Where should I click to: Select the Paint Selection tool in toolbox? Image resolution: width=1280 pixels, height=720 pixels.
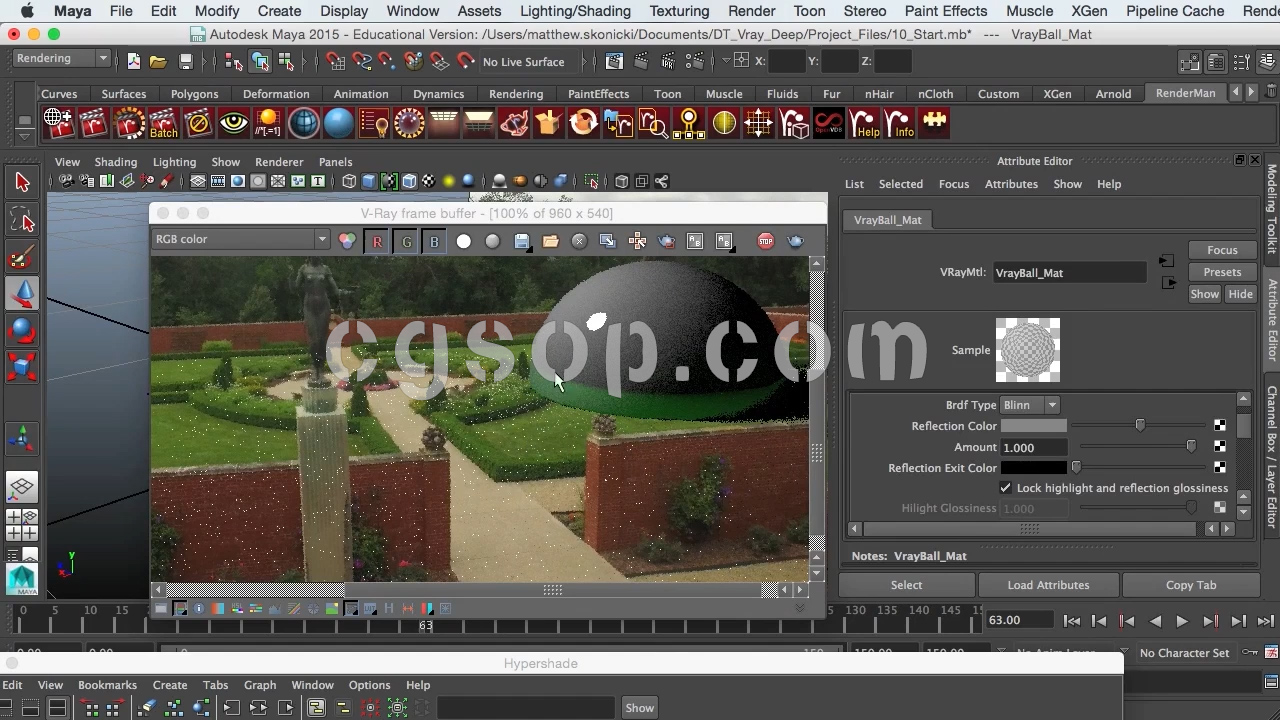(x=22, y=257)
